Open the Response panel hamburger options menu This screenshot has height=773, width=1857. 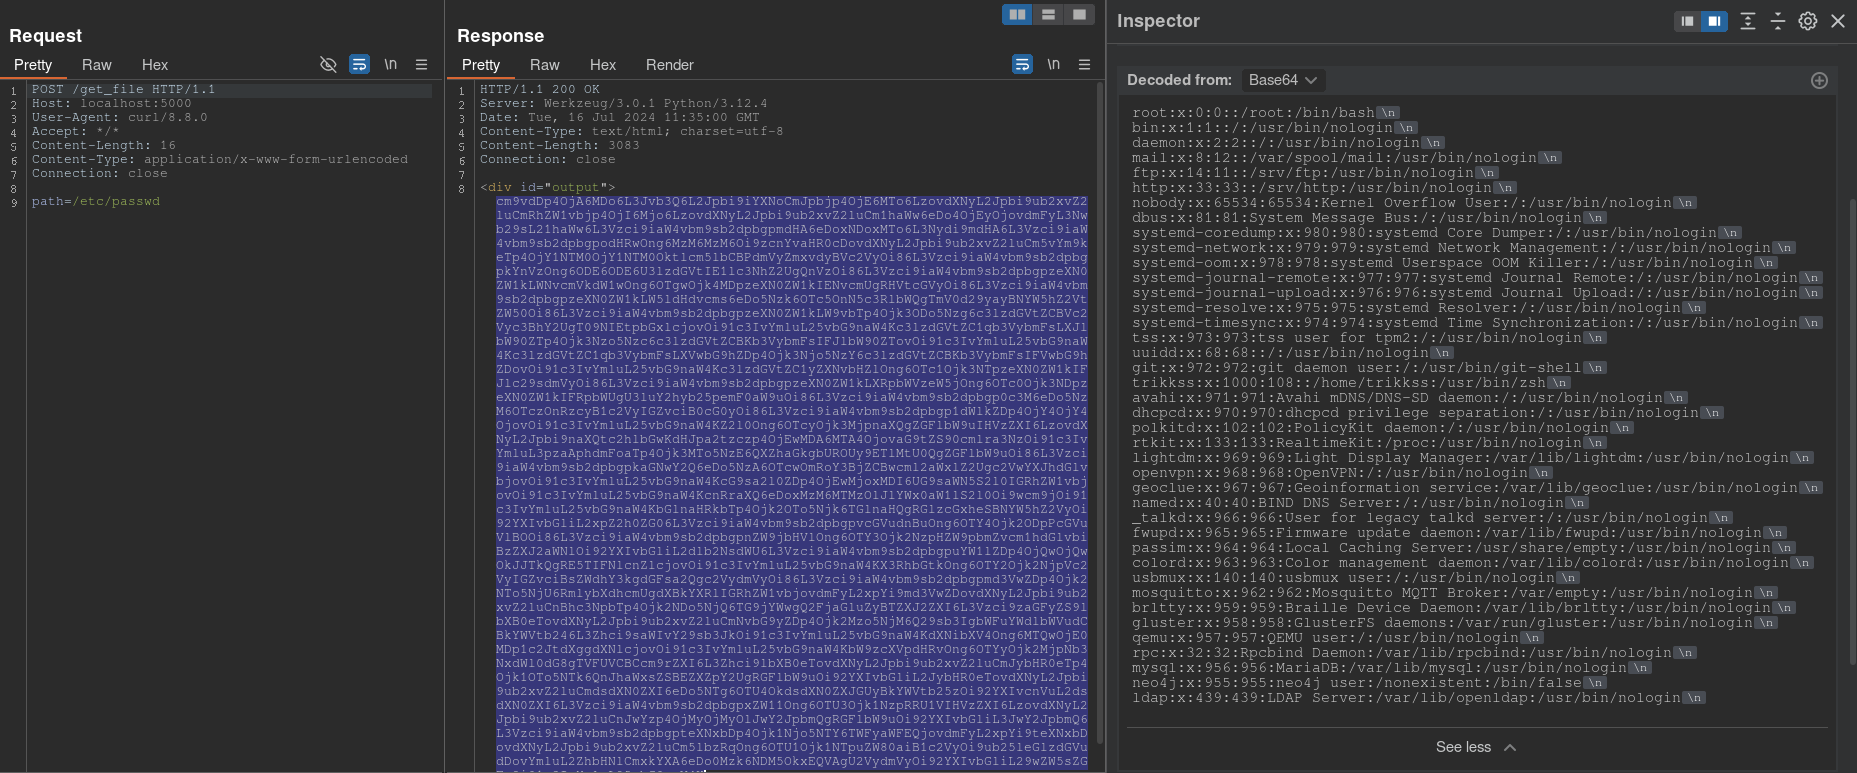(1085, 64)
